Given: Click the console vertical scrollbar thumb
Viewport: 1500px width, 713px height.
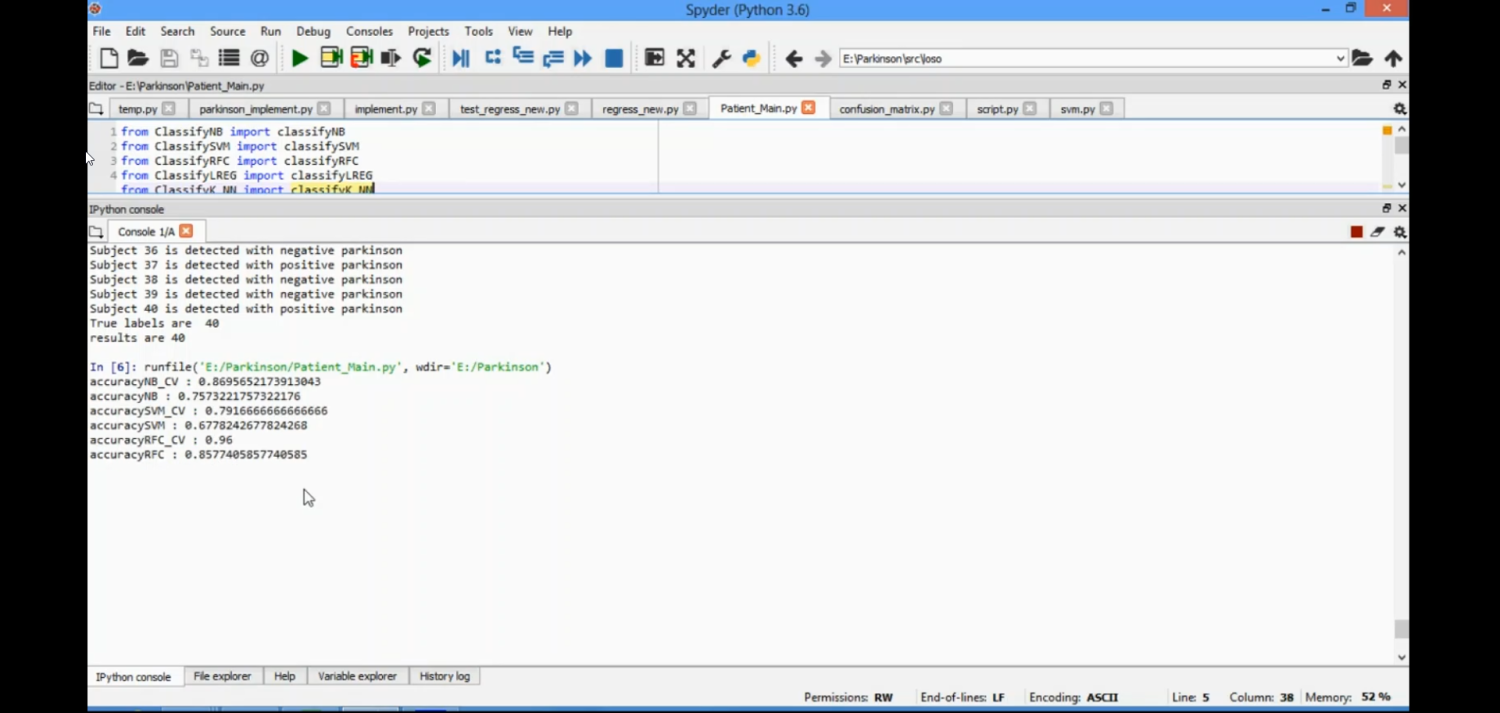Looking at the screenshot, I should point(1401,629).
